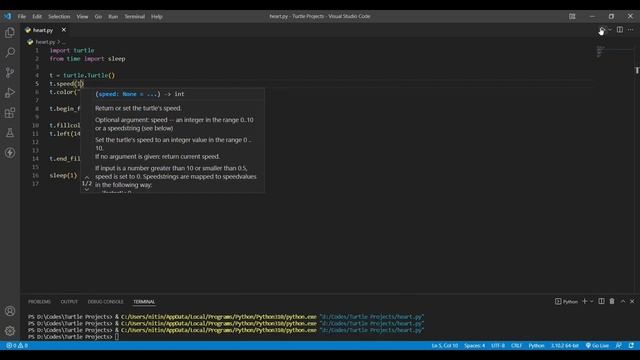
Task: Open the Accounts menu icon
Action: 10,311
